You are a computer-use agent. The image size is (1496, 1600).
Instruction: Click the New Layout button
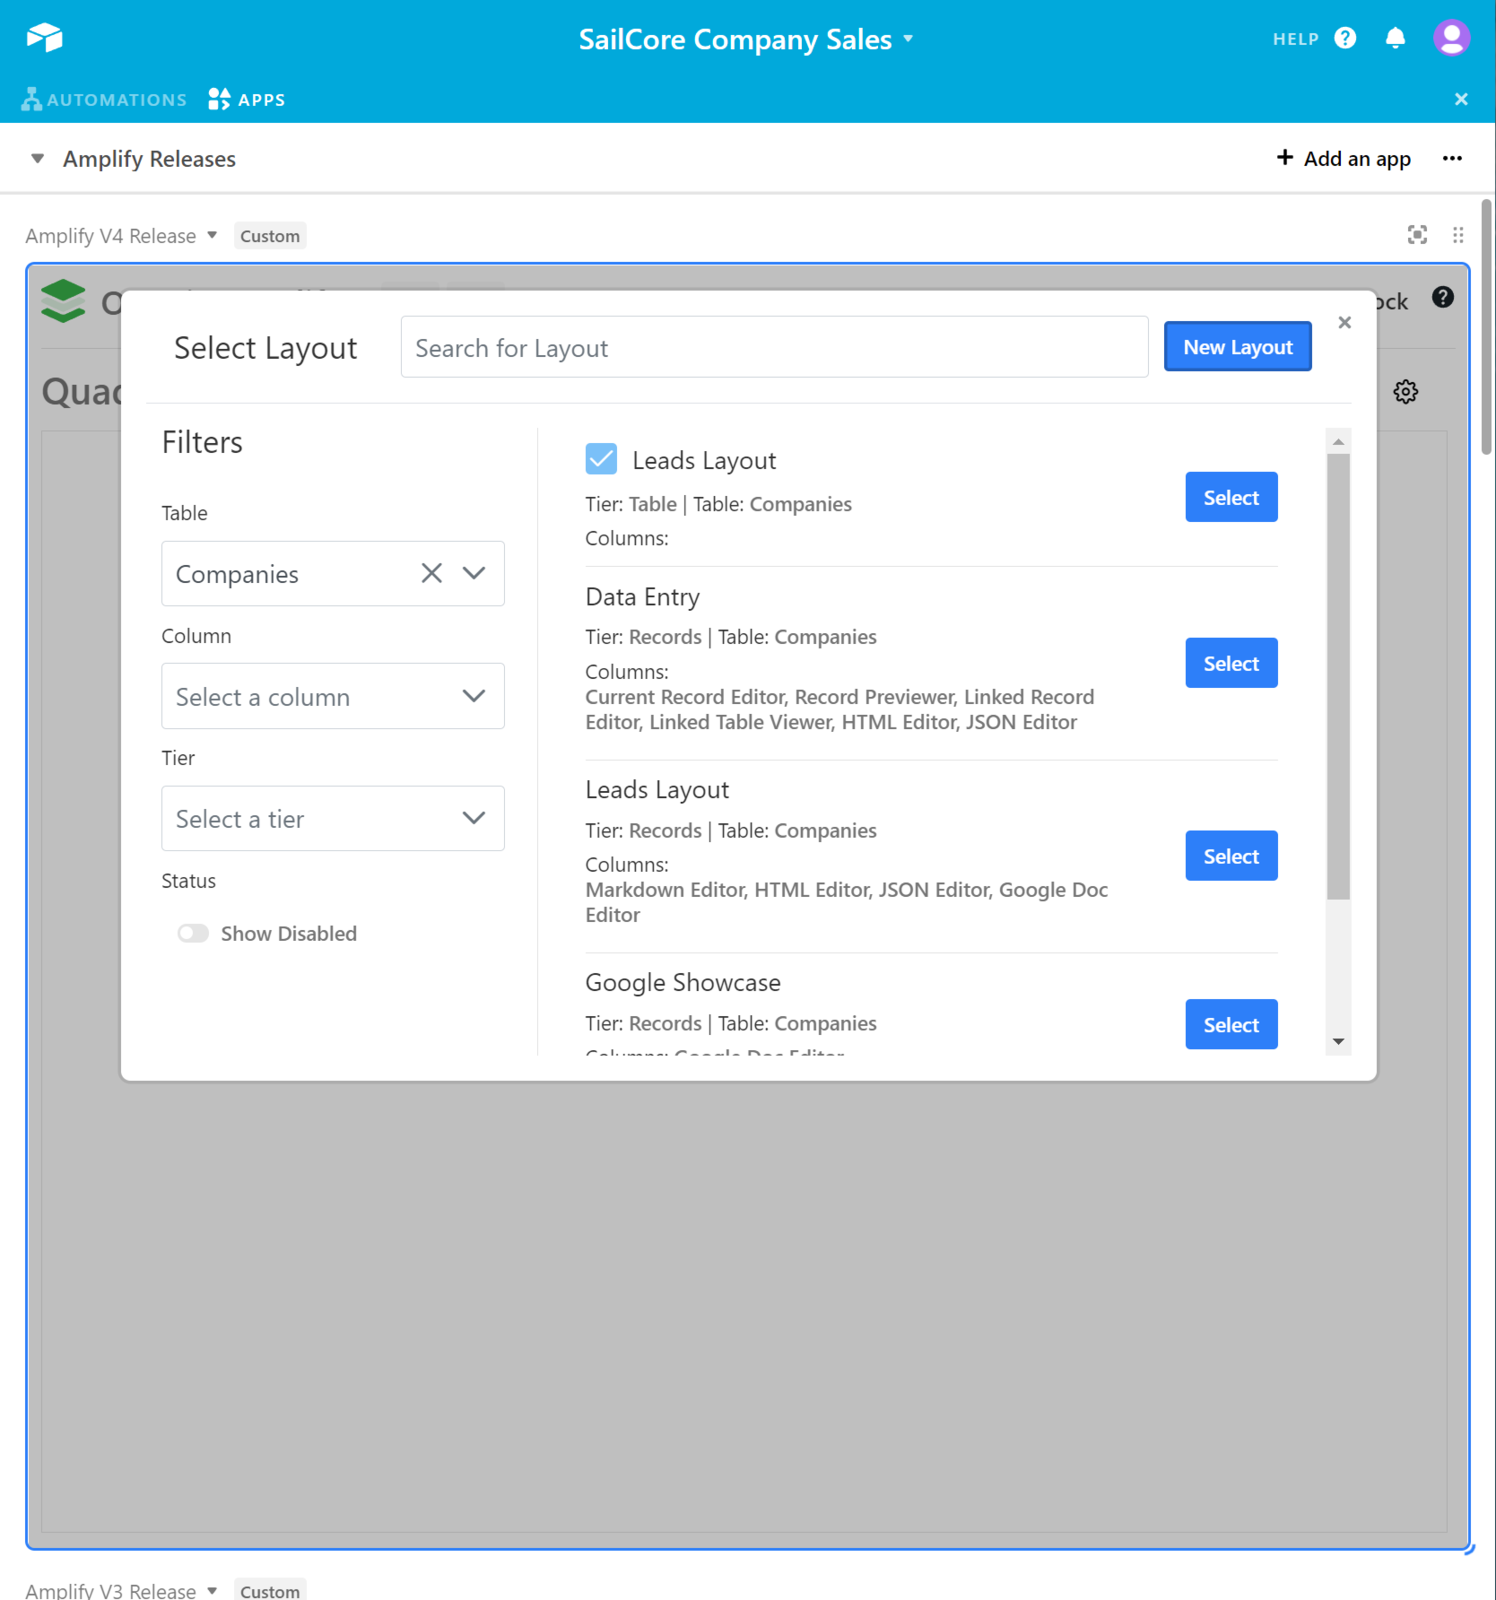point(1237,347)
